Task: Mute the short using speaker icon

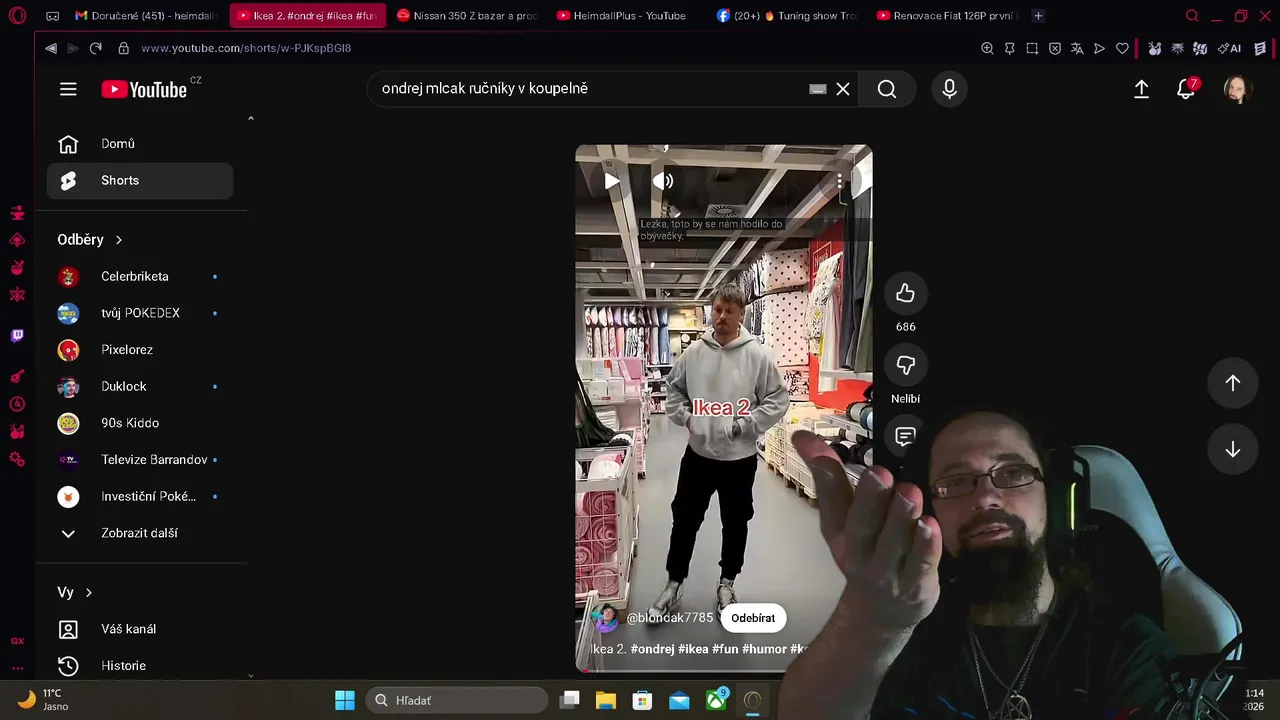Action: (663, 181)
